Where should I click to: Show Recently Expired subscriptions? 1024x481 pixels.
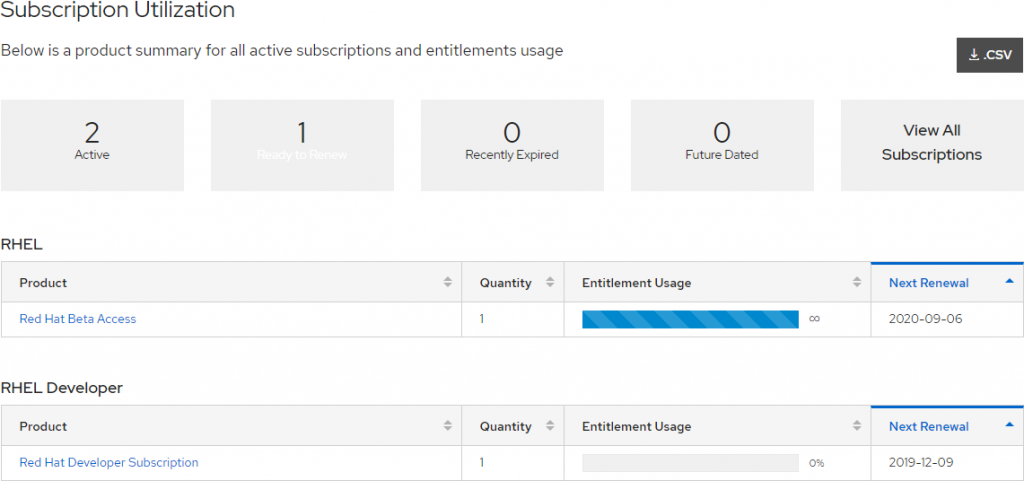click(512, 144)
